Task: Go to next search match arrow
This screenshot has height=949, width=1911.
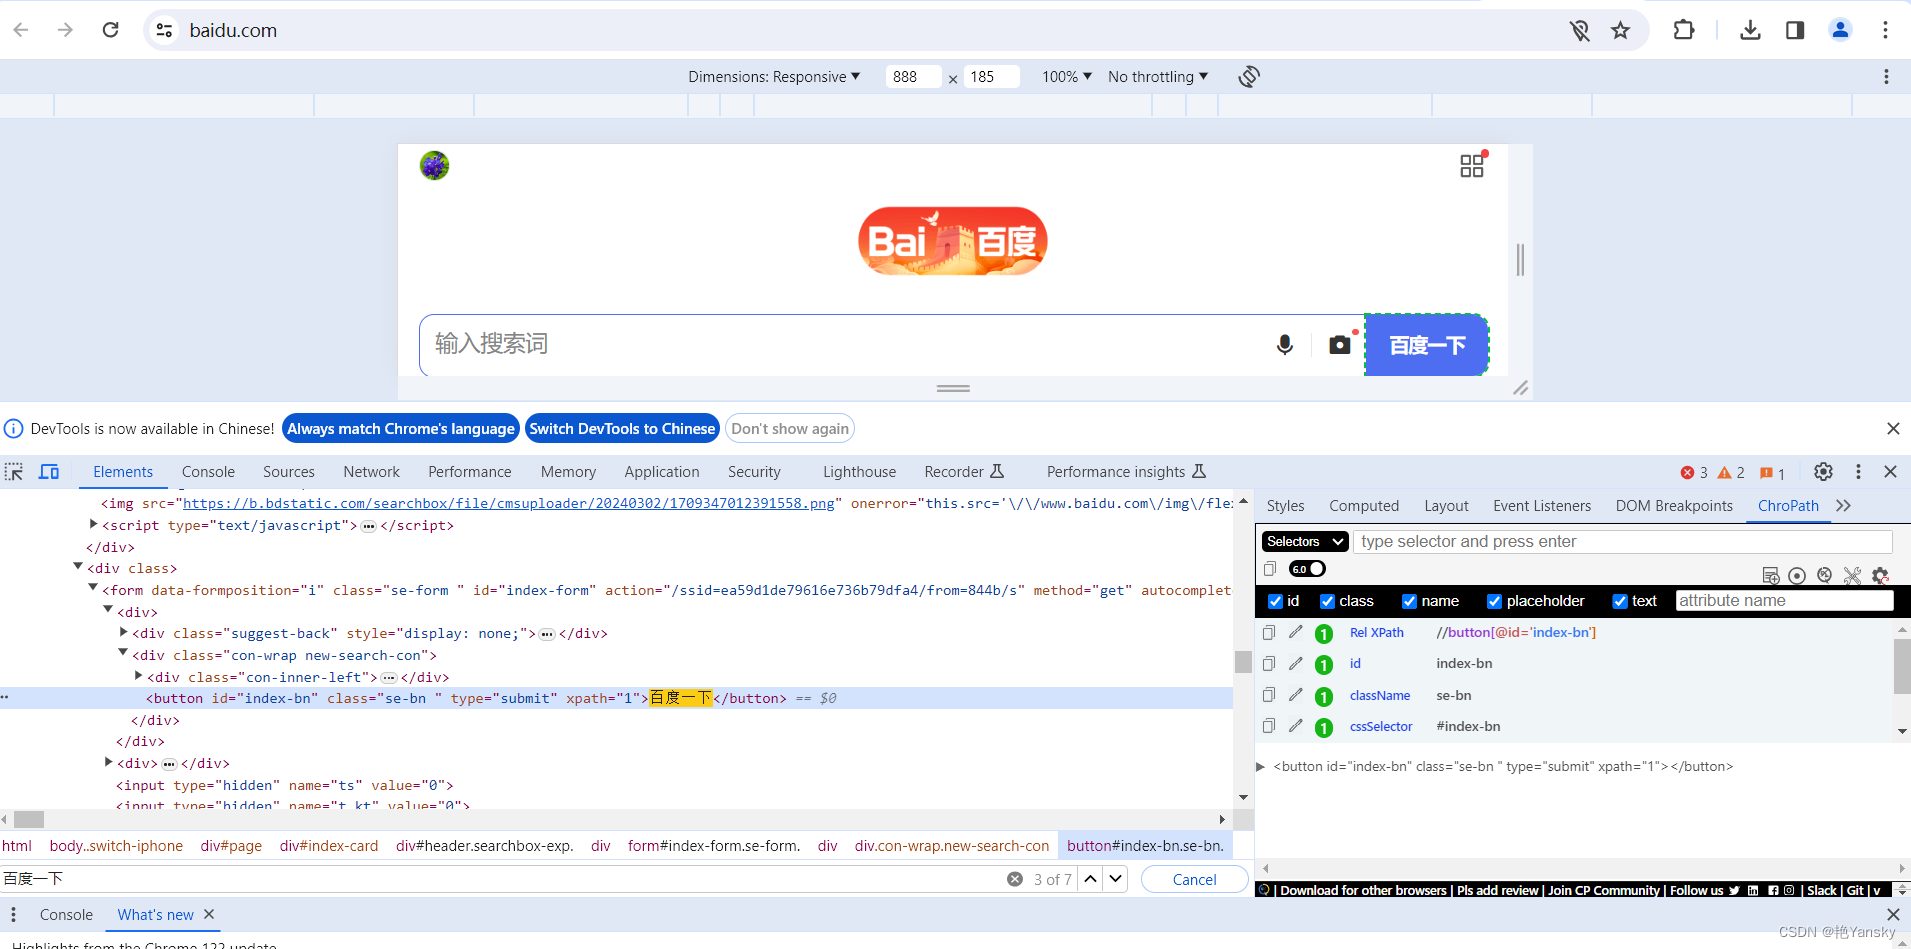Action: [x=1115, y=879]
